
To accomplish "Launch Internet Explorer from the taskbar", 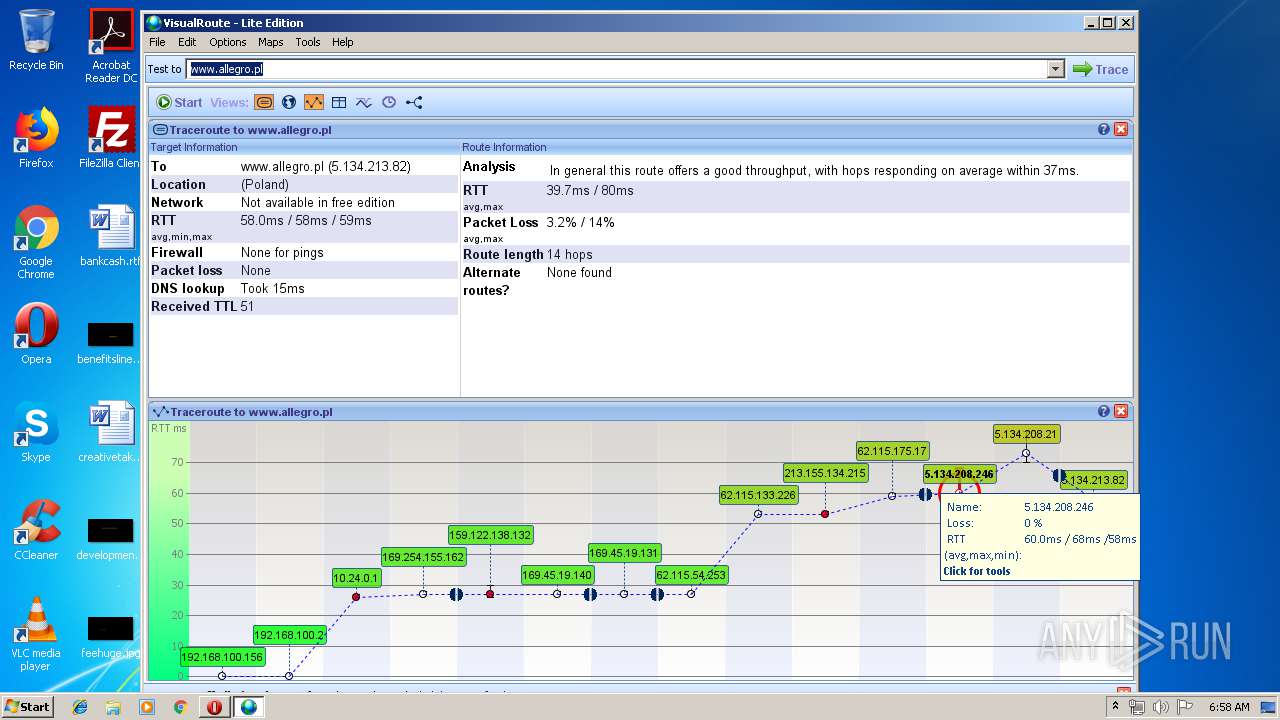I will tap(80, 707).
